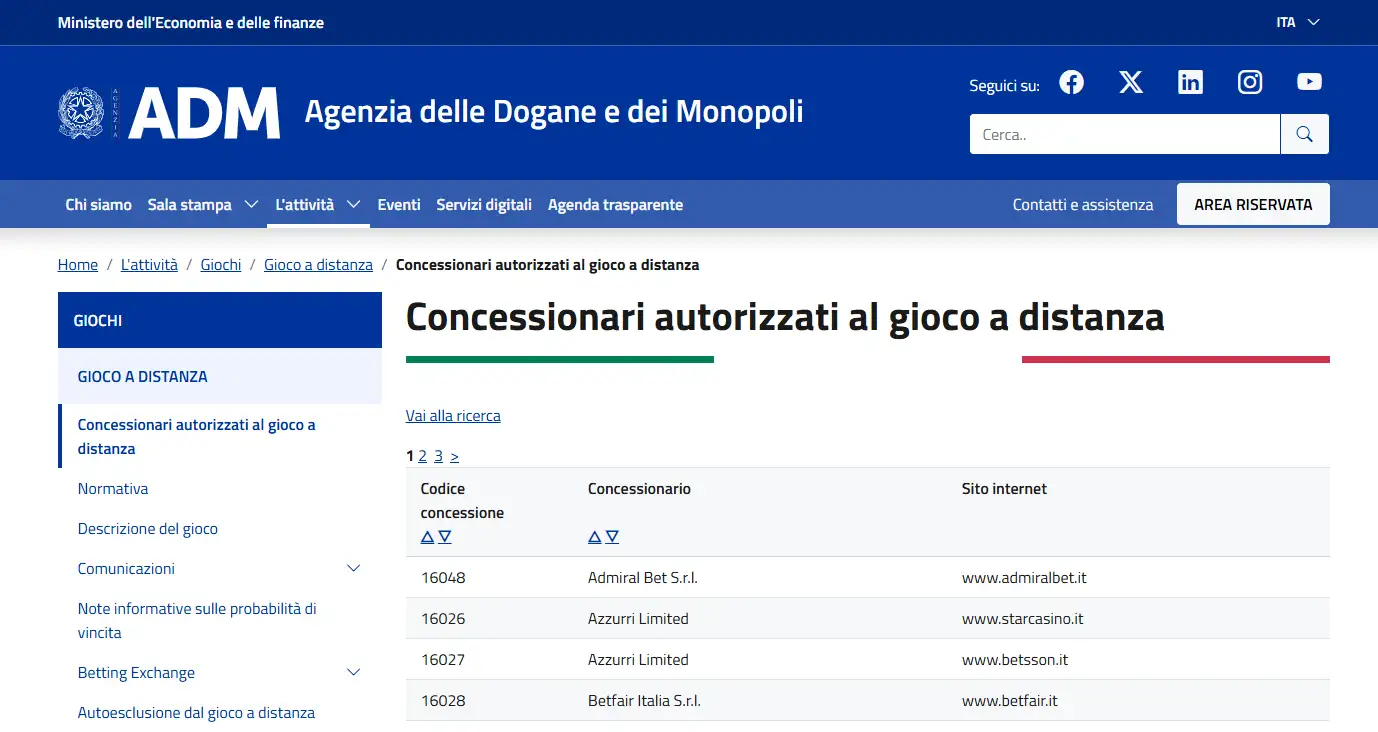1378x732 pixels.
Task: Open Contatti e assistenza
Action: point(1083,205)
